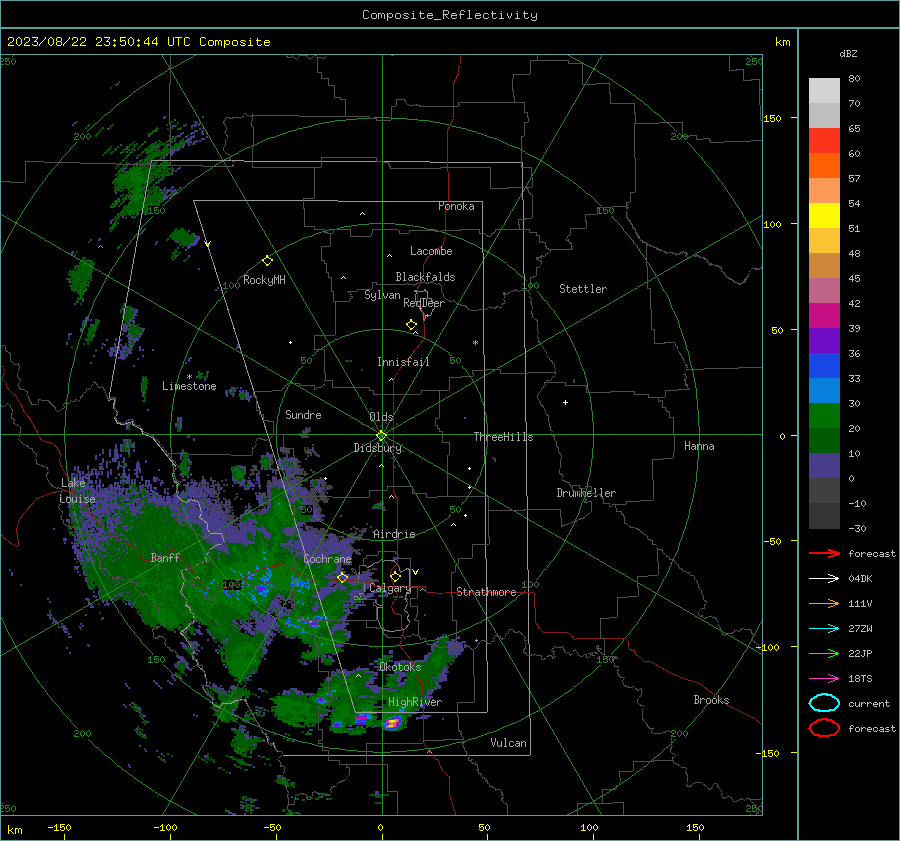Click the Lacombe city label

[x=431, y=251]
